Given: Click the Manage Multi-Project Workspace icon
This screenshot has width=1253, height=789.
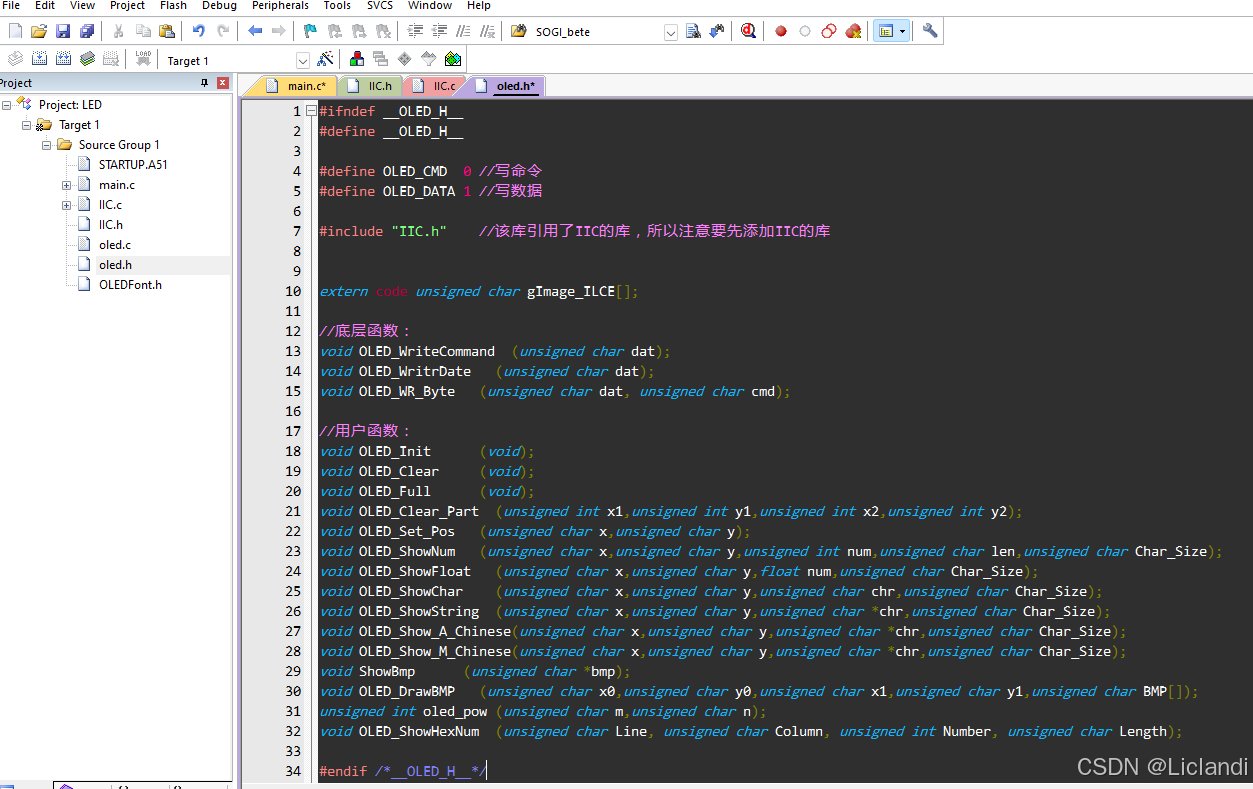Looking at the screenshot, I should coord(381,59).
